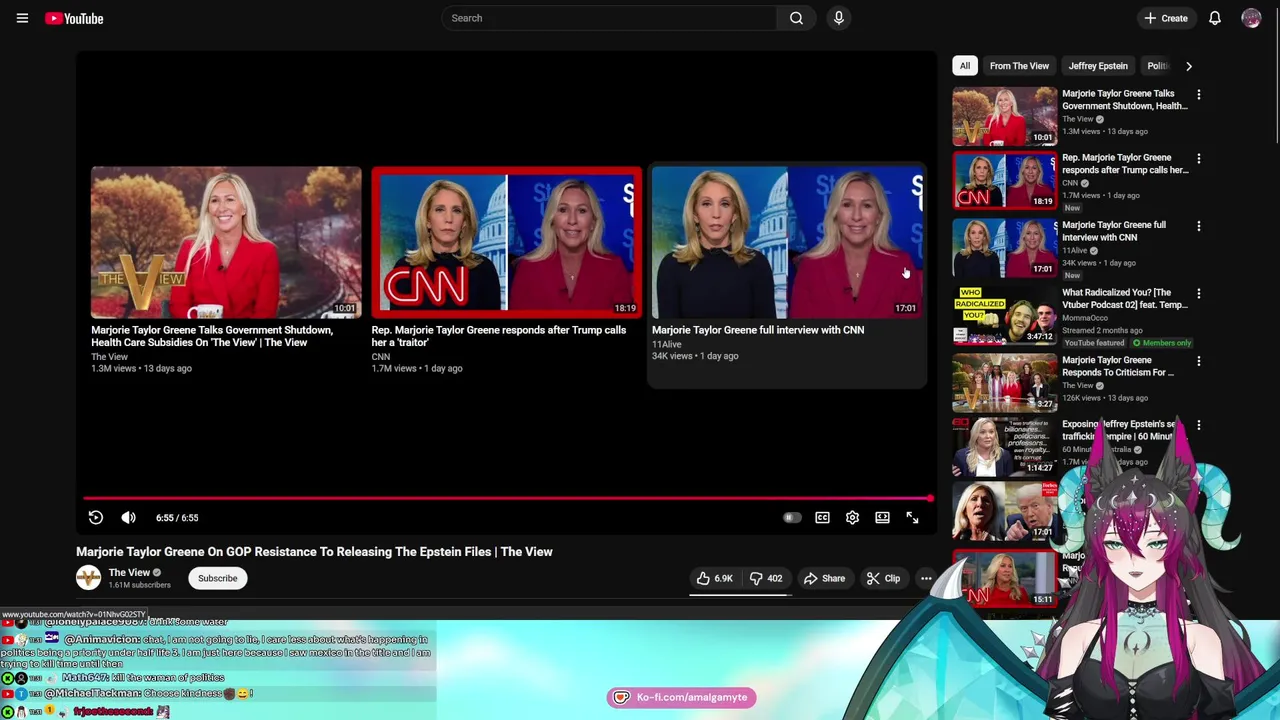Open end-screen The View shutdown video thumbnail
Screen dimensions: 1280x720
(x=226, y=242)
